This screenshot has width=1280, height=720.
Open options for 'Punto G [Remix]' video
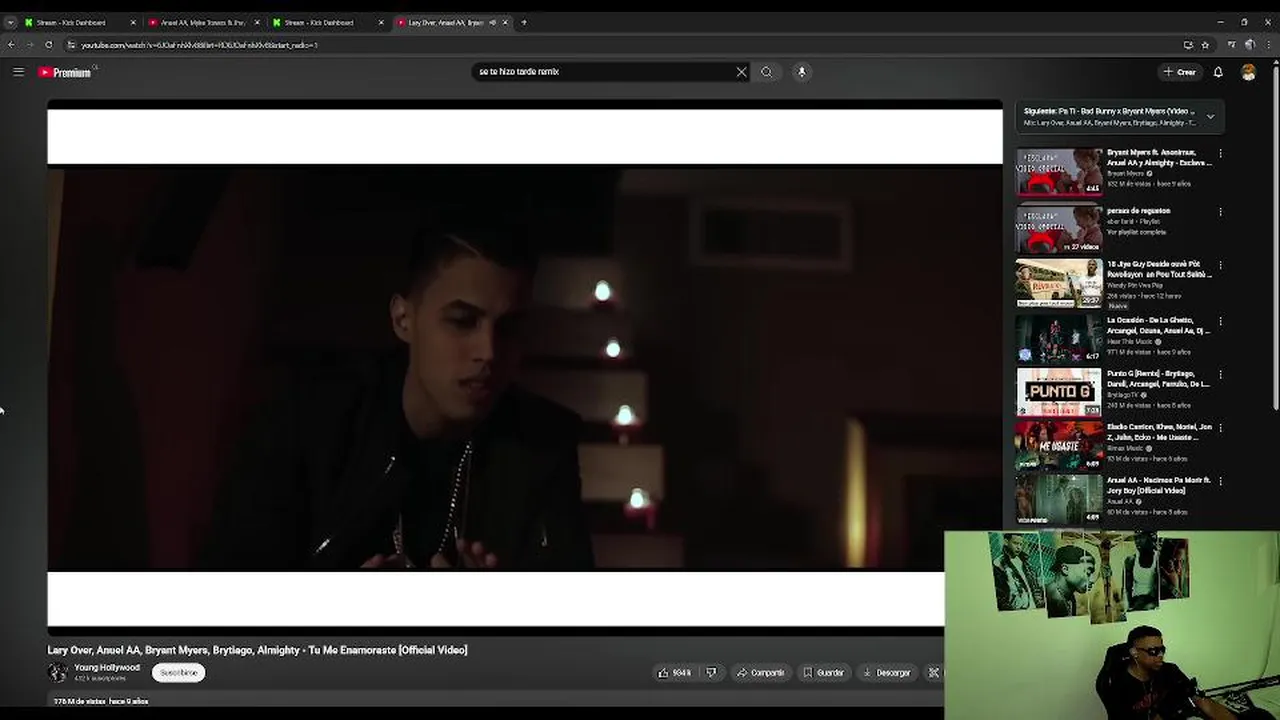coord(1220,375)
